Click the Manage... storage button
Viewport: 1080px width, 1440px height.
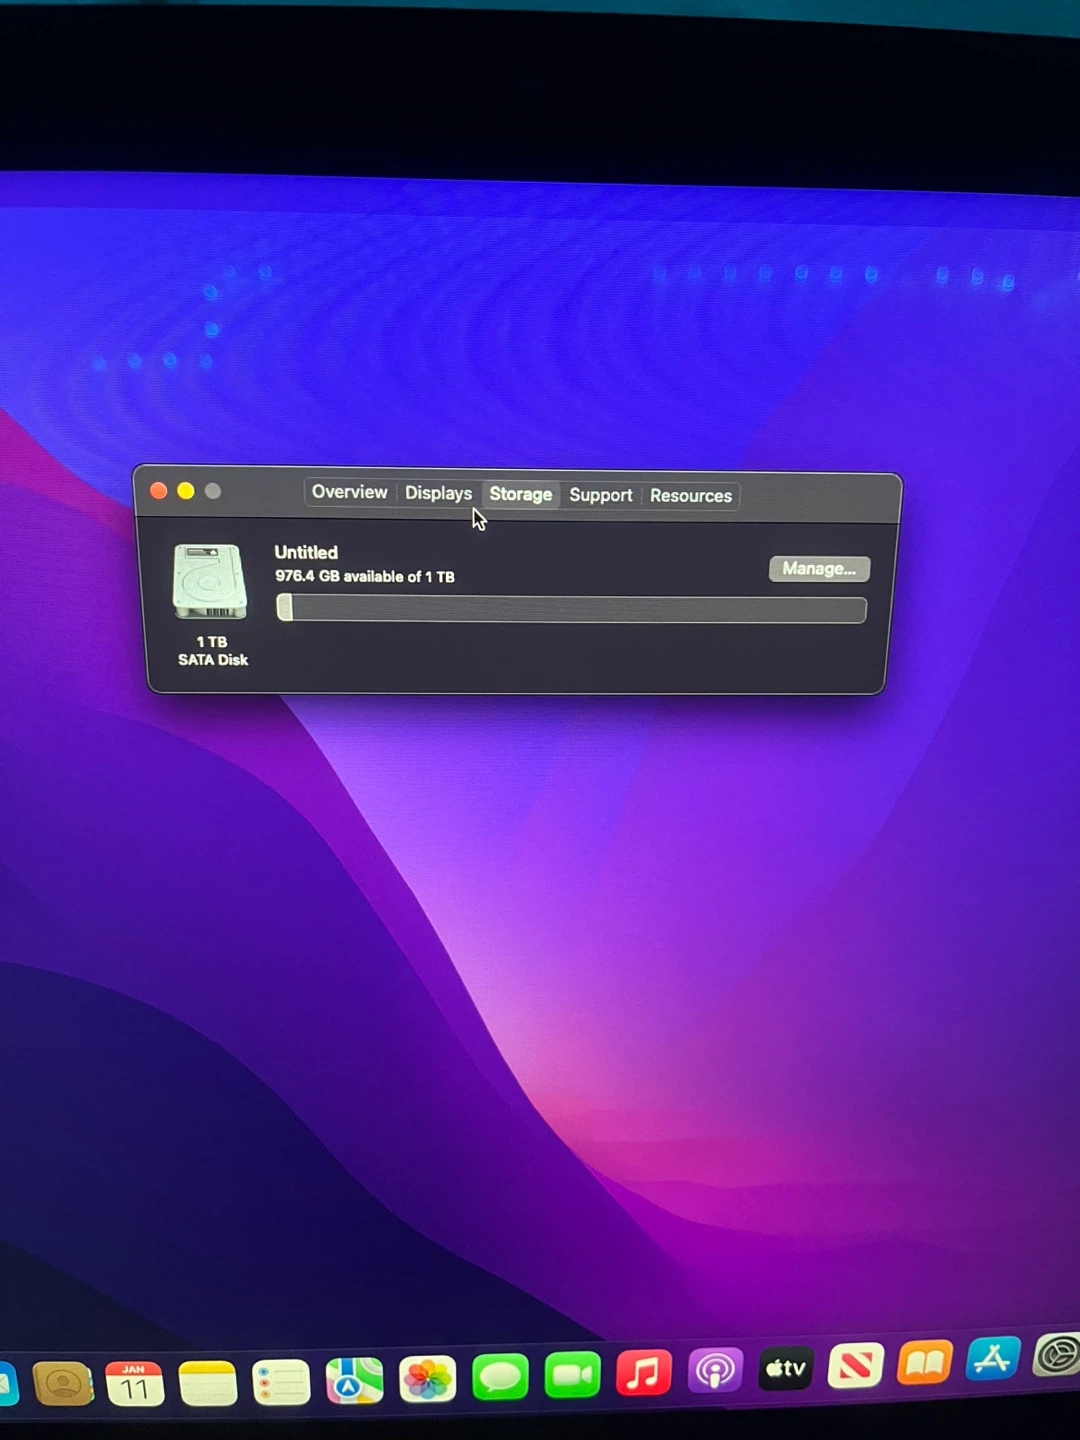(x=819, y=569)
